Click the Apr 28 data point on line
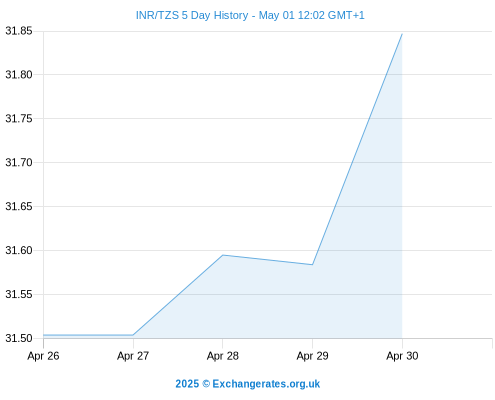Viewport: 495px width, 400px height. tap(223, 255)
